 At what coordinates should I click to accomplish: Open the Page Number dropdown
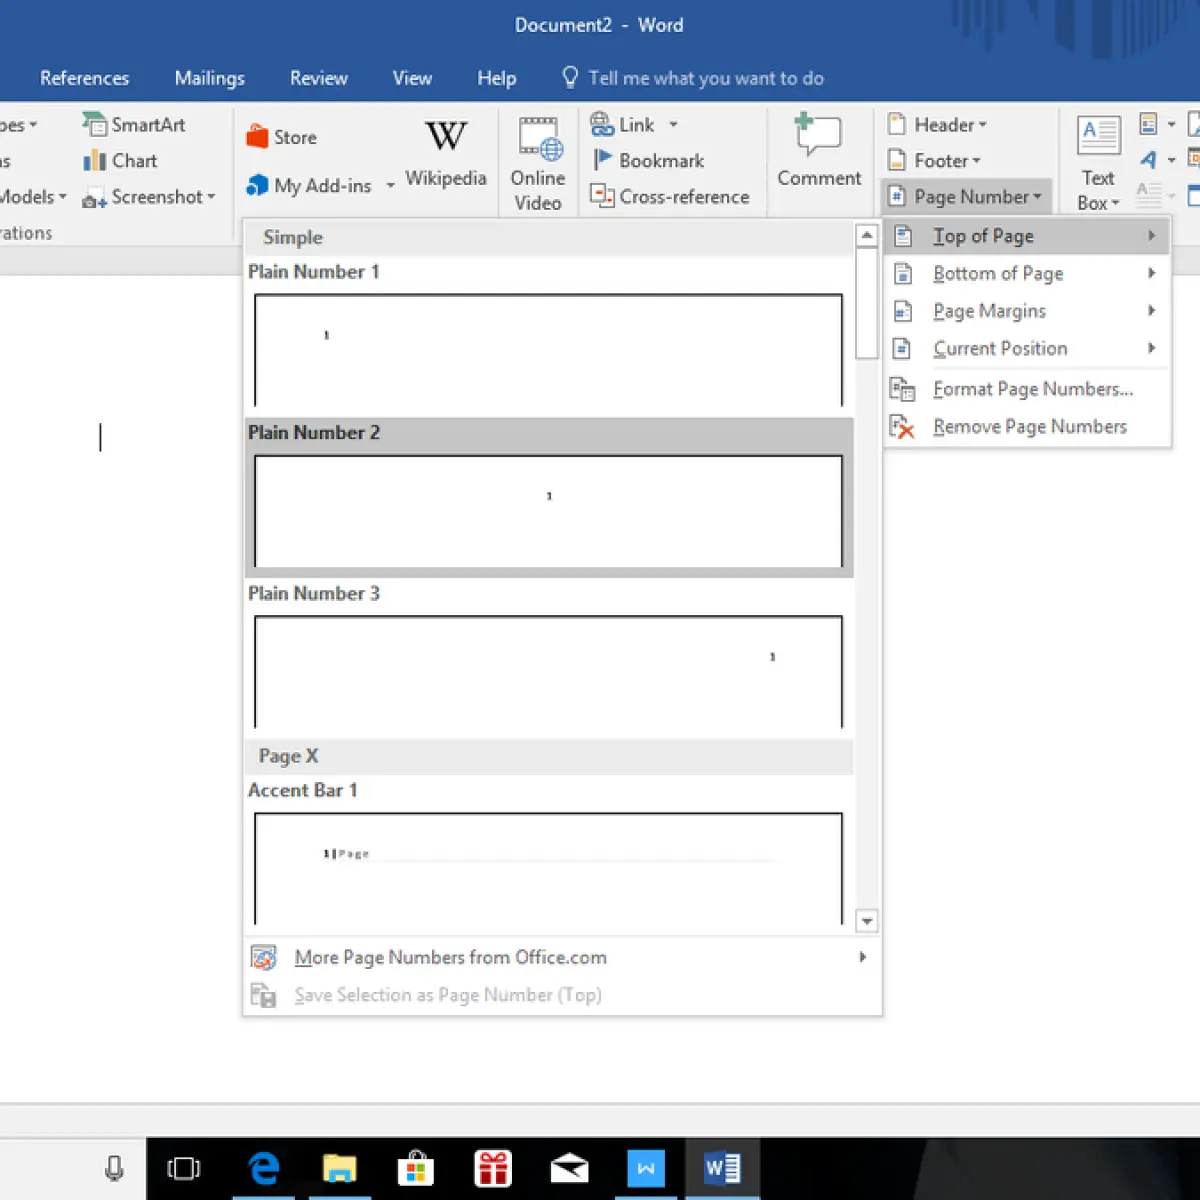(x=965, y=197)
